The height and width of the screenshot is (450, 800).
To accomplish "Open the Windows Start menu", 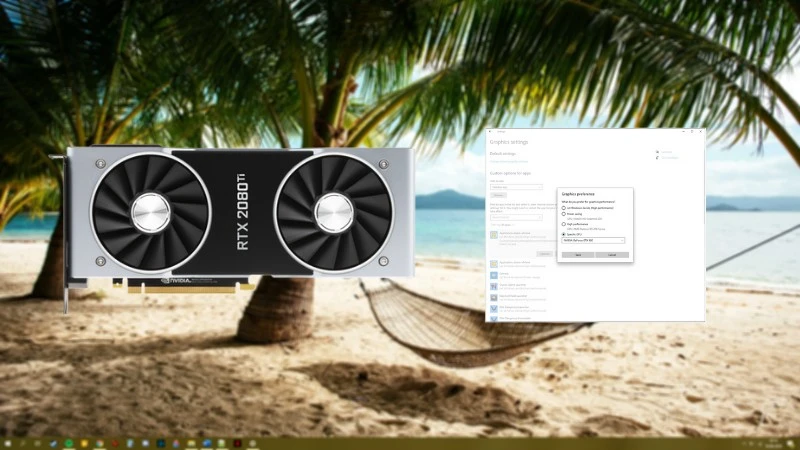I will (x=8, y=443).
